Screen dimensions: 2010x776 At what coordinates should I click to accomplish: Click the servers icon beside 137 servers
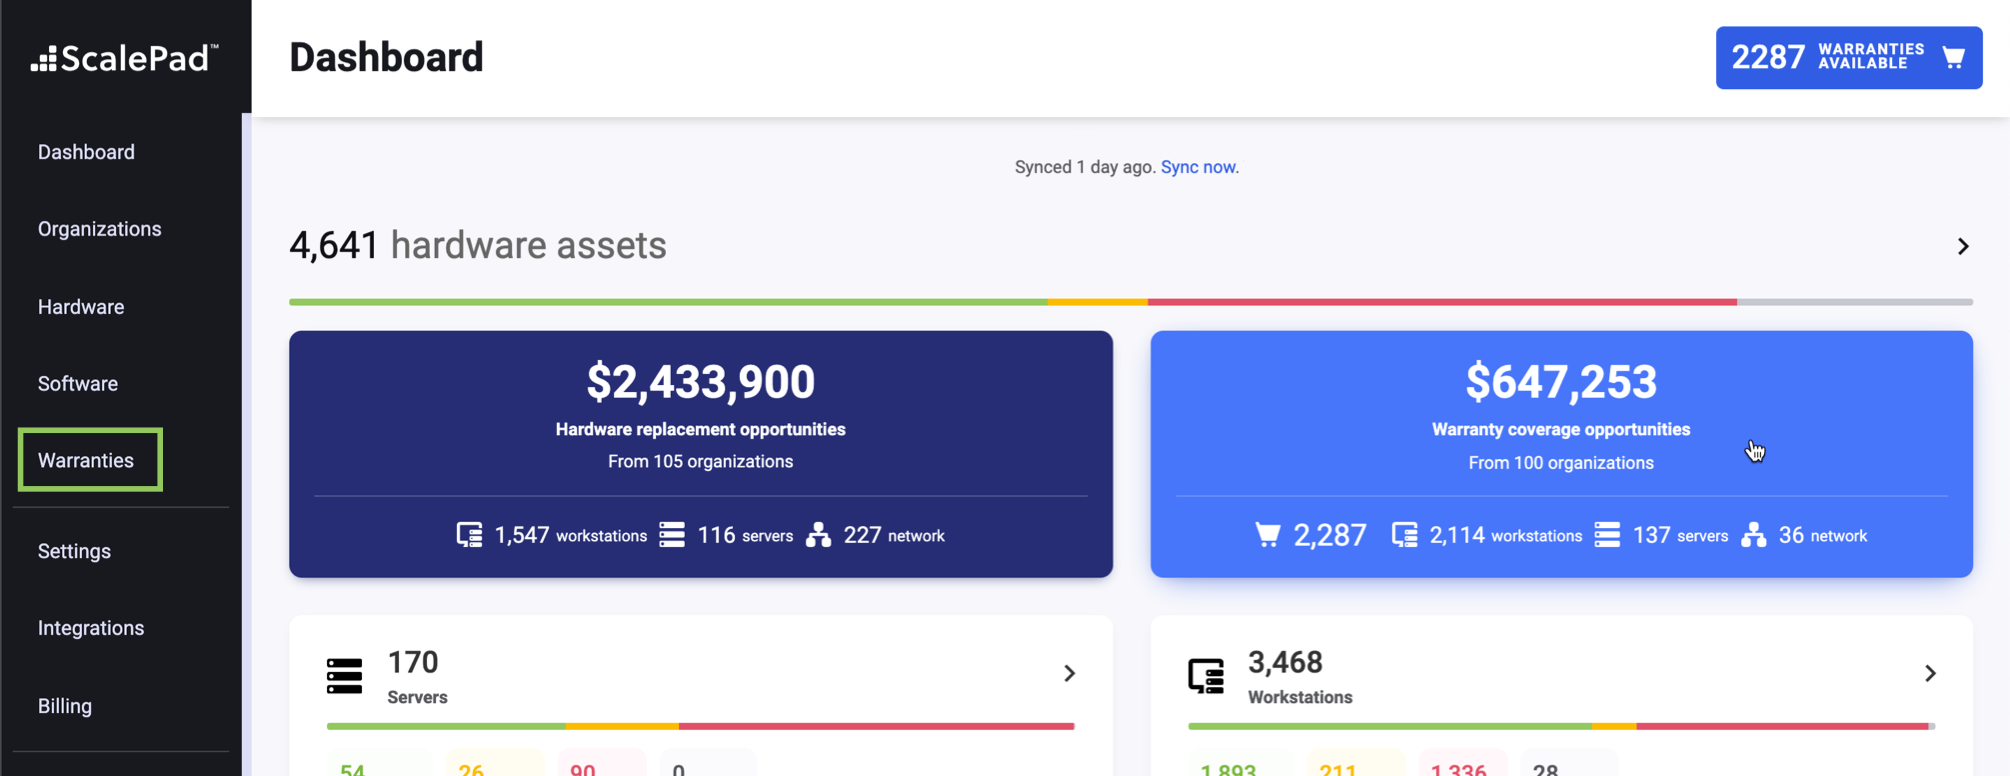click(x=1607, y=535)
